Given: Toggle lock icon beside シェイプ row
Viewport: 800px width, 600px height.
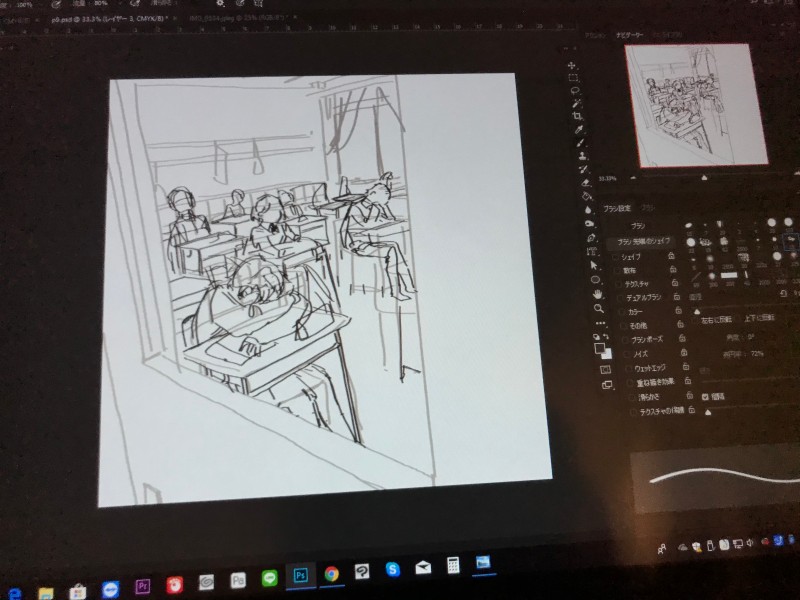Looking at the screenshot, I should pyautogui.click(x=671, y=255).
